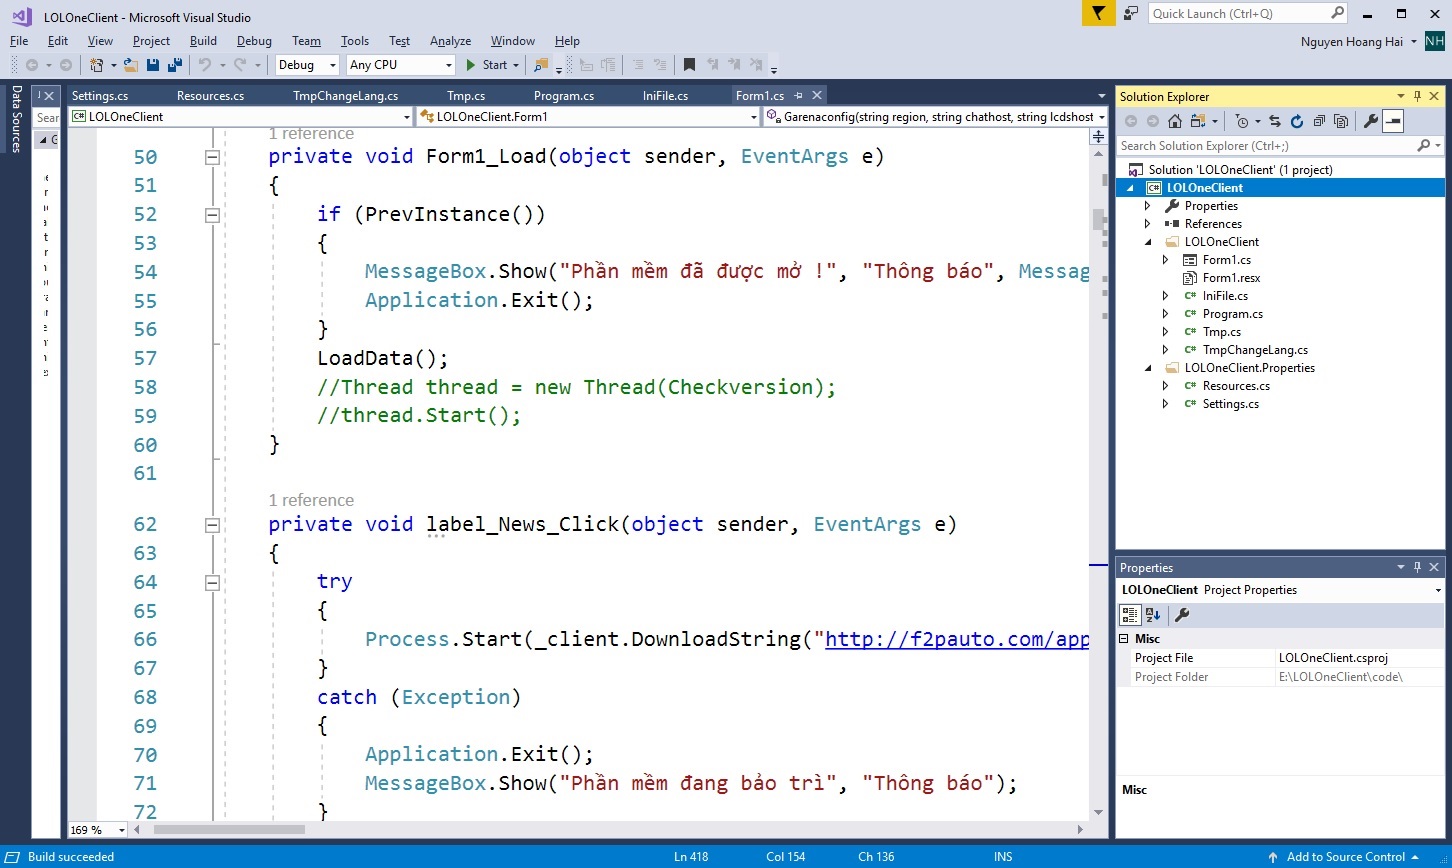Toggle Preview Selected Items in Solution Explorer

[1393, 121]
